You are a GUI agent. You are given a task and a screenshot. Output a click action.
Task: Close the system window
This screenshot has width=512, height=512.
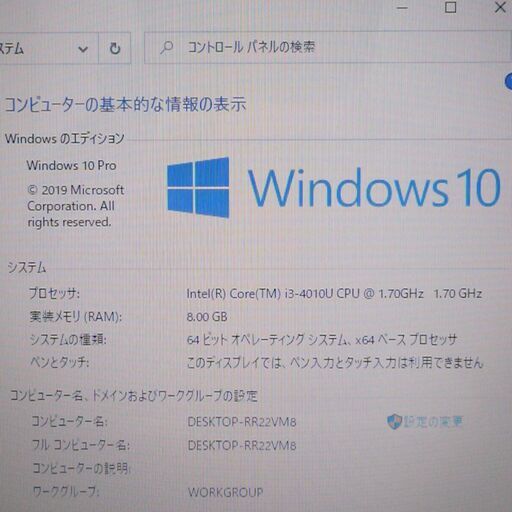[x=500, y=7]
